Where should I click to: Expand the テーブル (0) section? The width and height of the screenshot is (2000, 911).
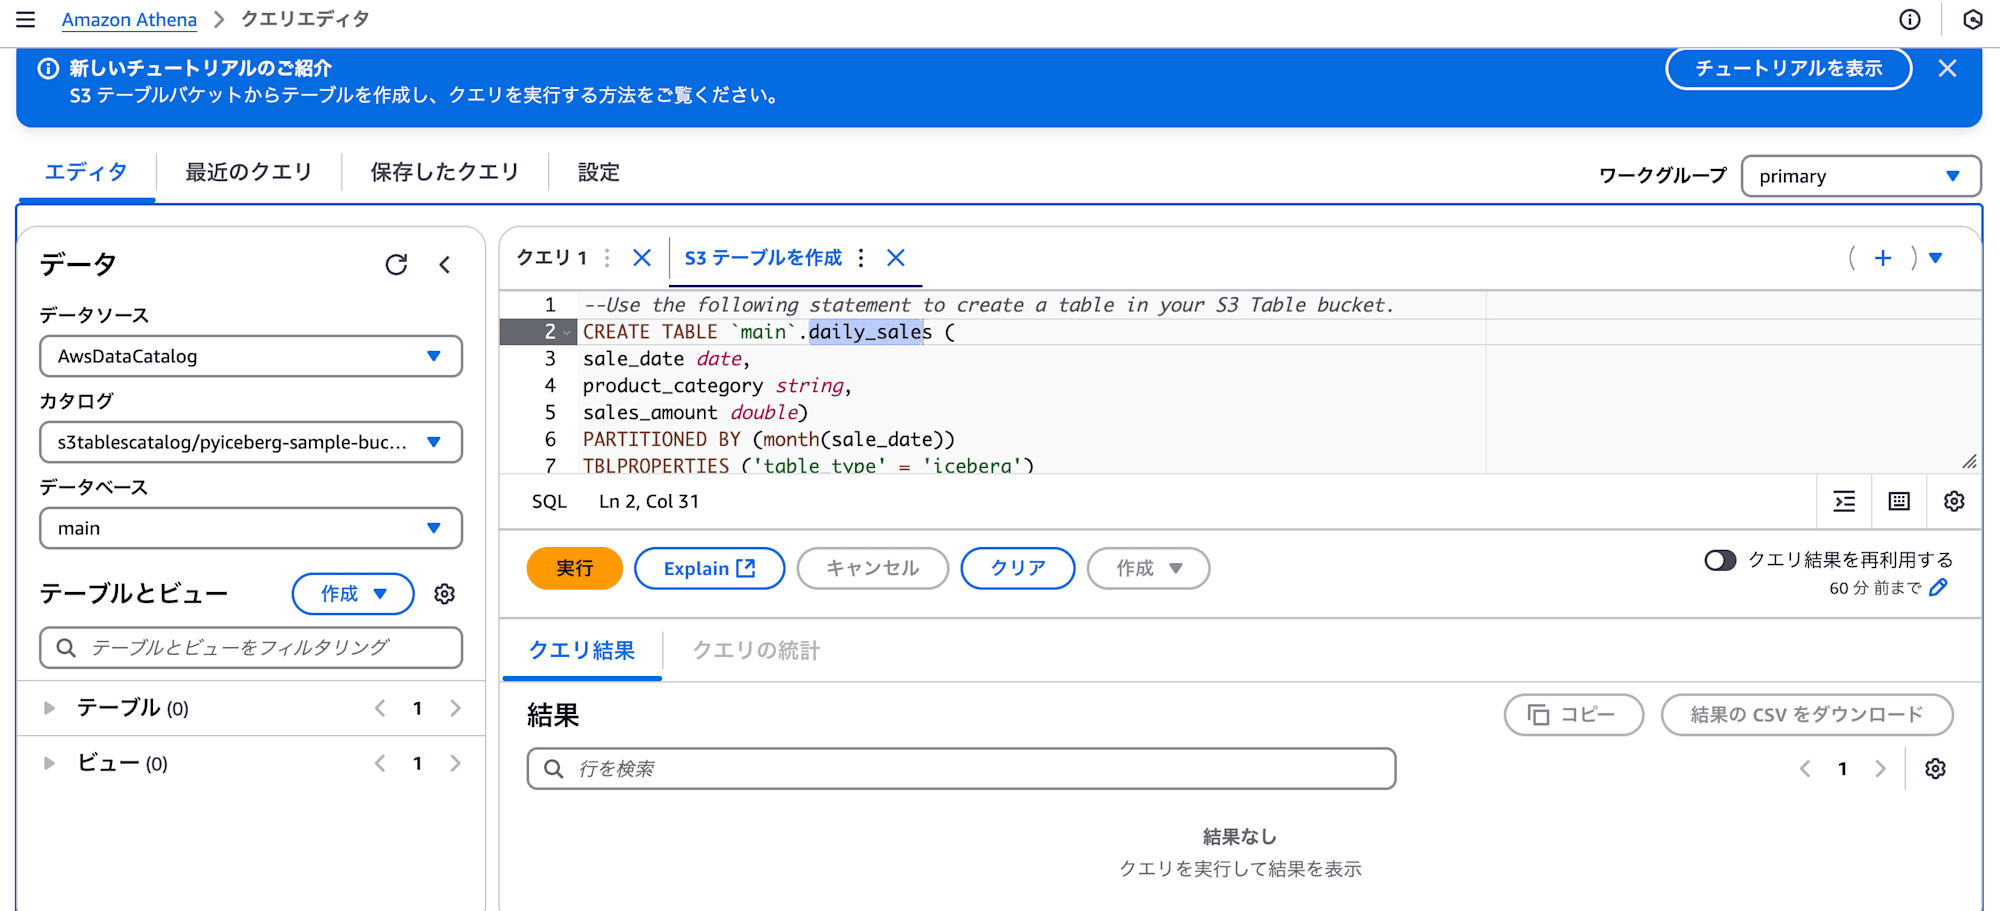[x=49, y=708]
